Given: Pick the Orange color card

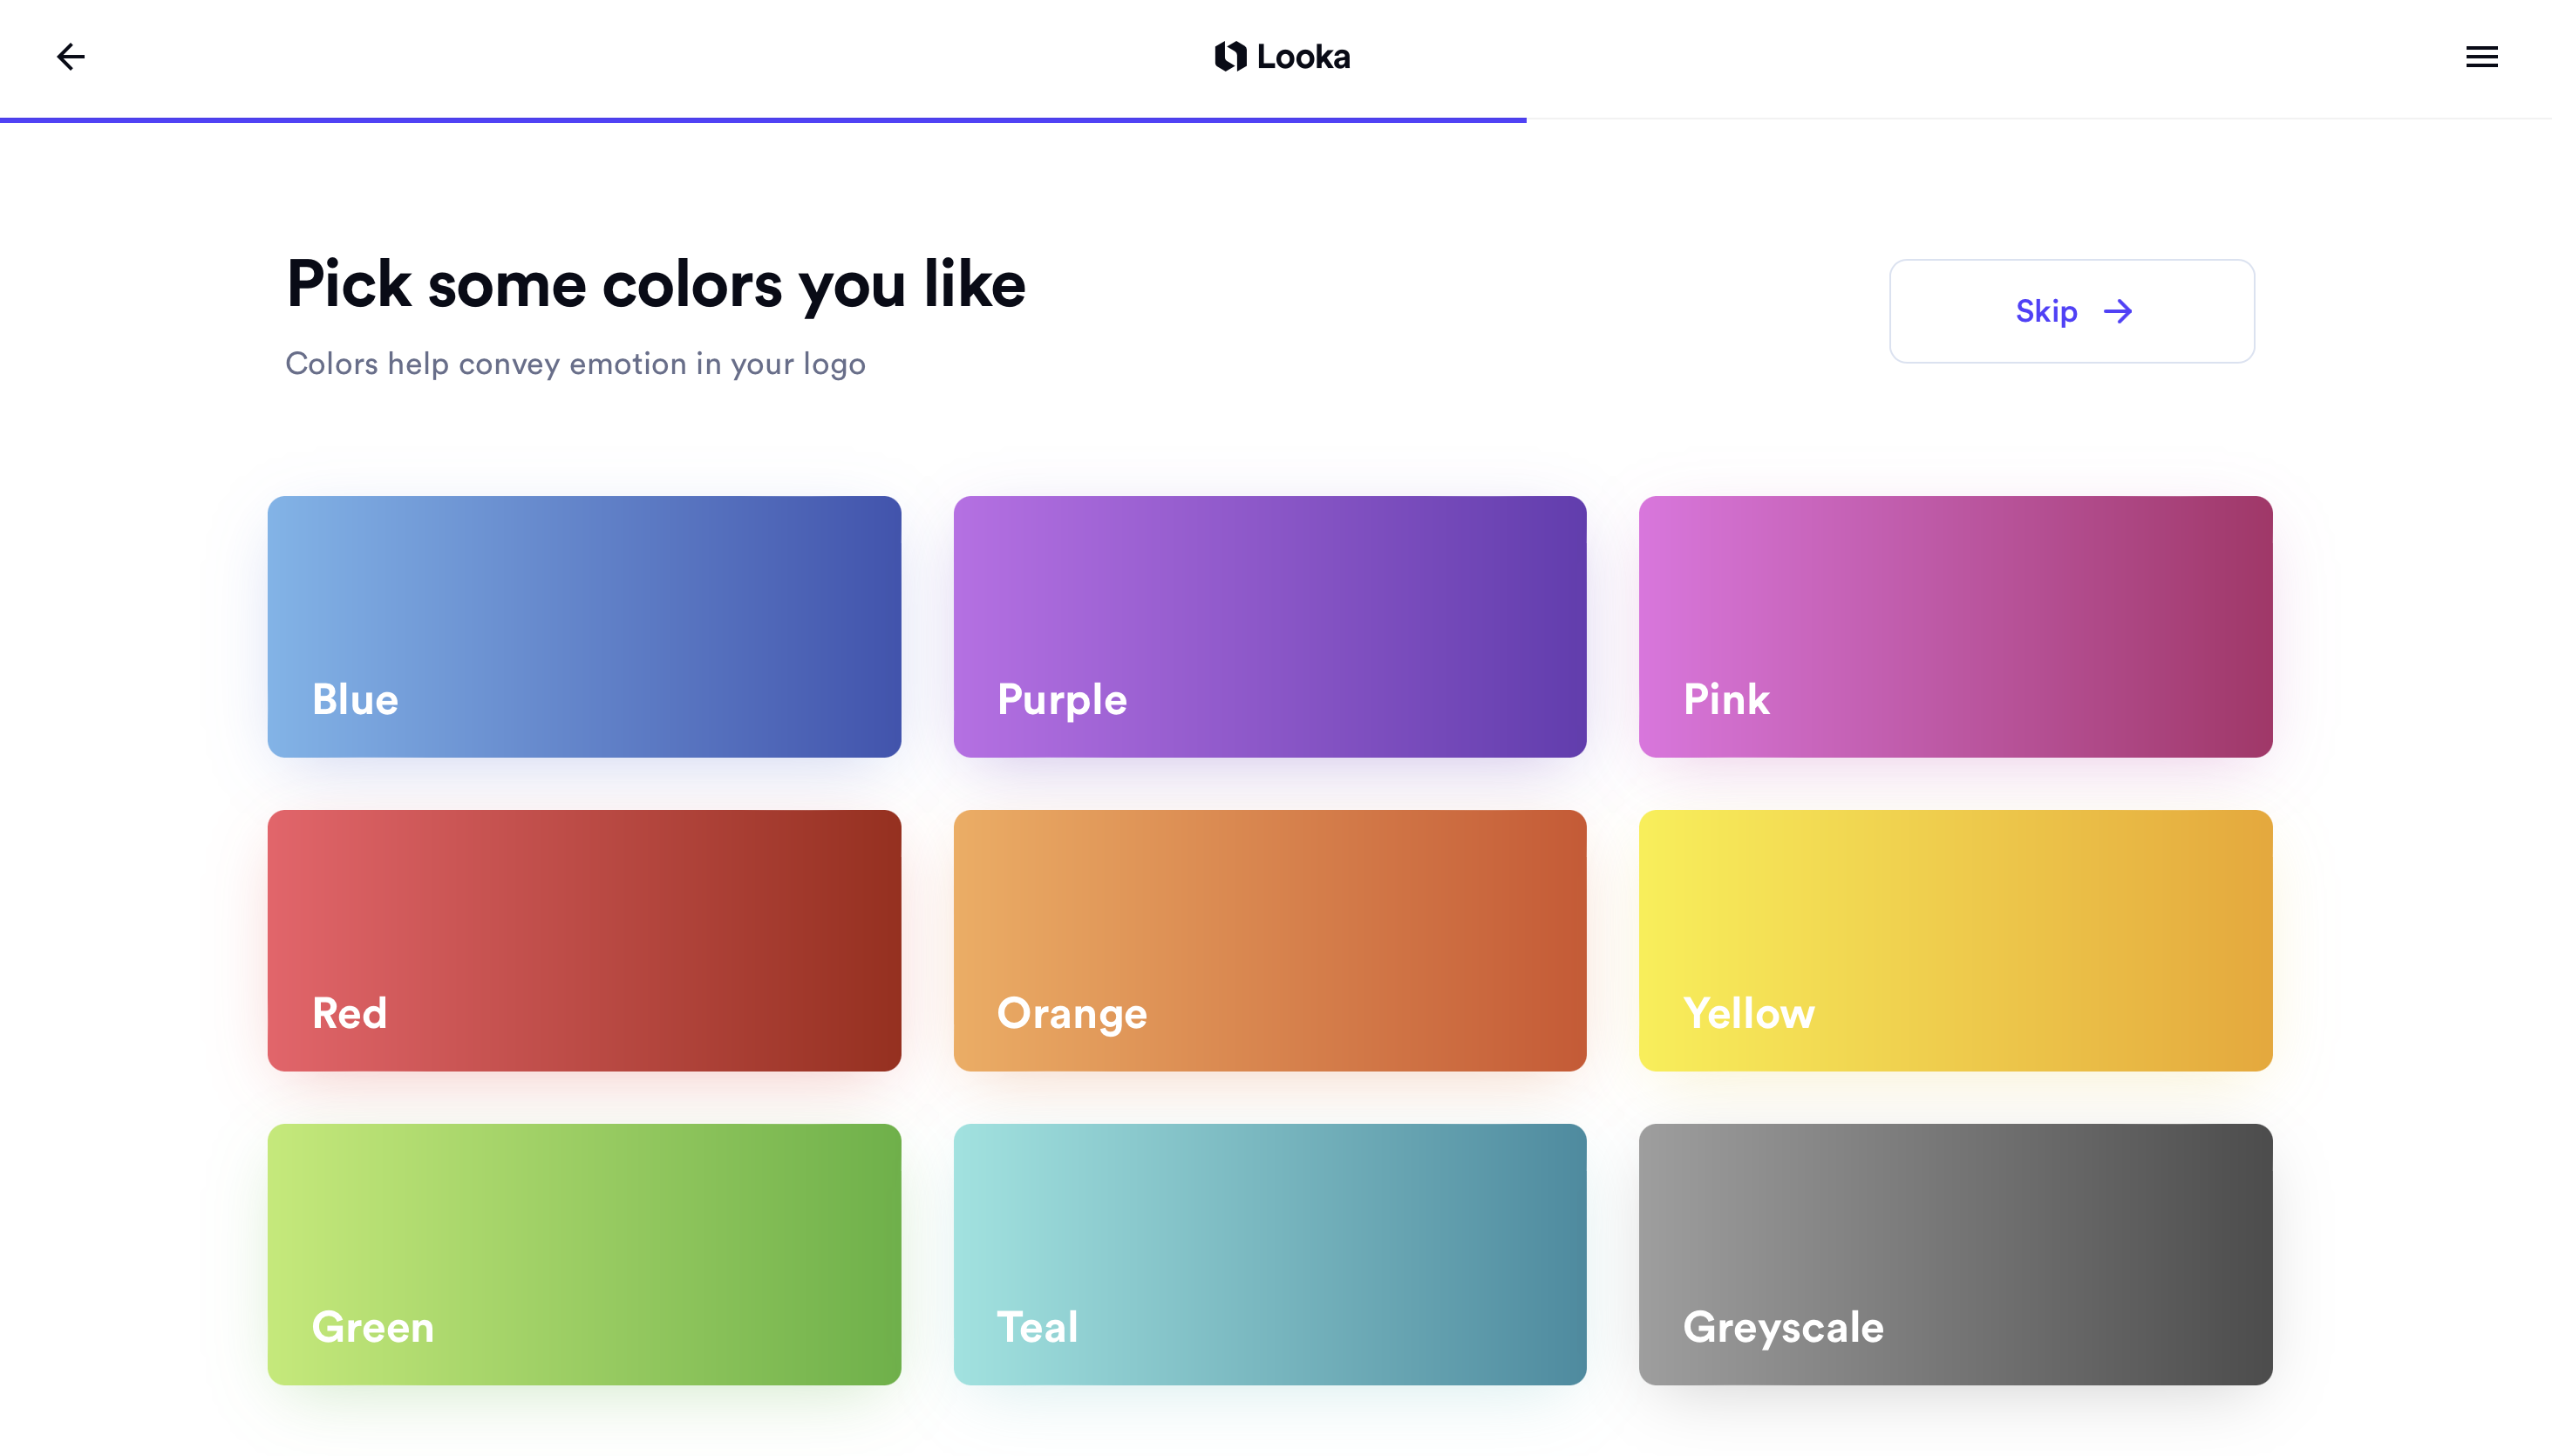Looking at the screenshot, I should pos(1269,940).
